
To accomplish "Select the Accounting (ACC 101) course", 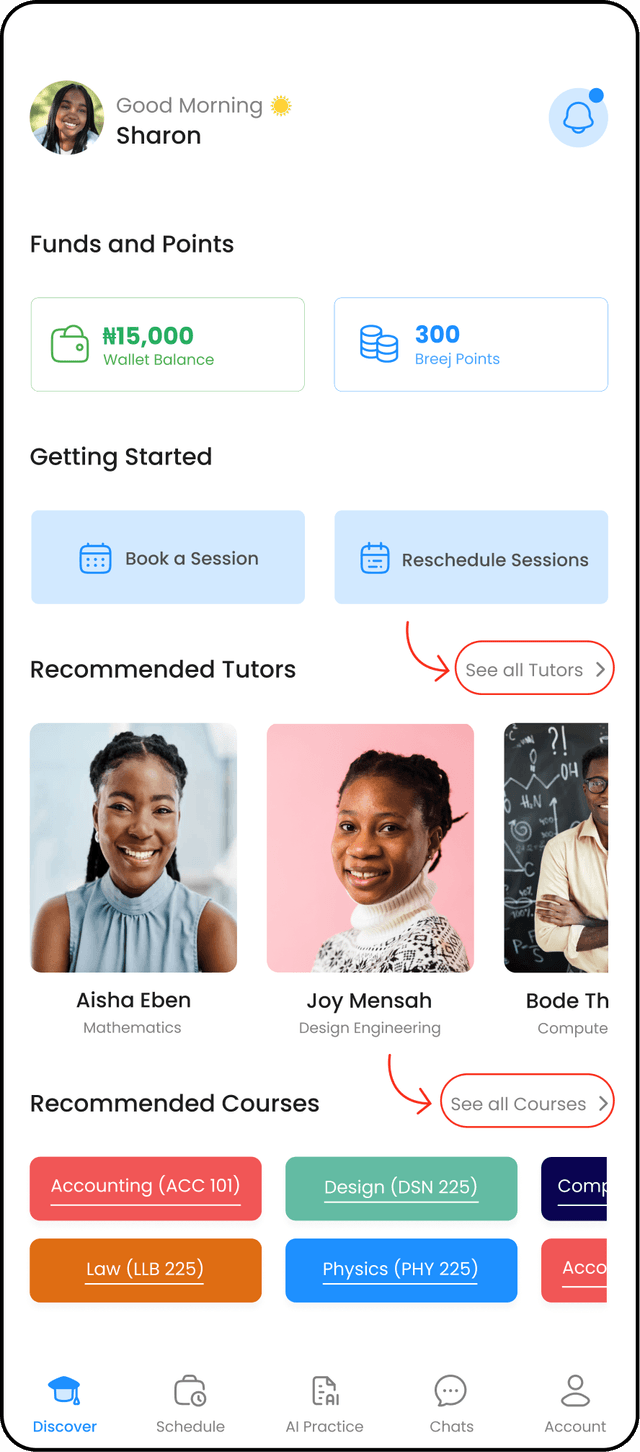I will [x=146, y=1188].
